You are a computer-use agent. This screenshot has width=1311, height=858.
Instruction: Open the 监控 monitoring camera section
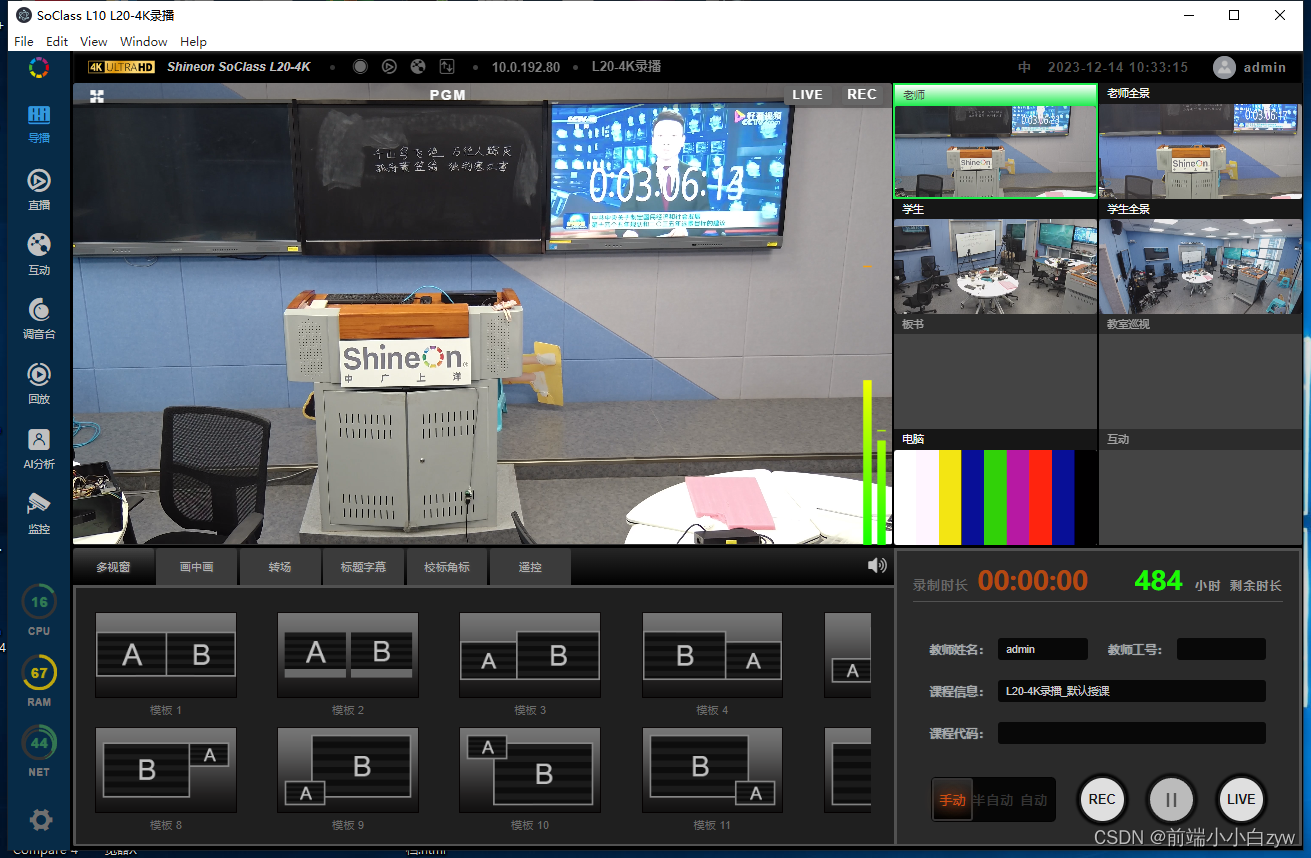pyautogui.click(x=39, y=512)
